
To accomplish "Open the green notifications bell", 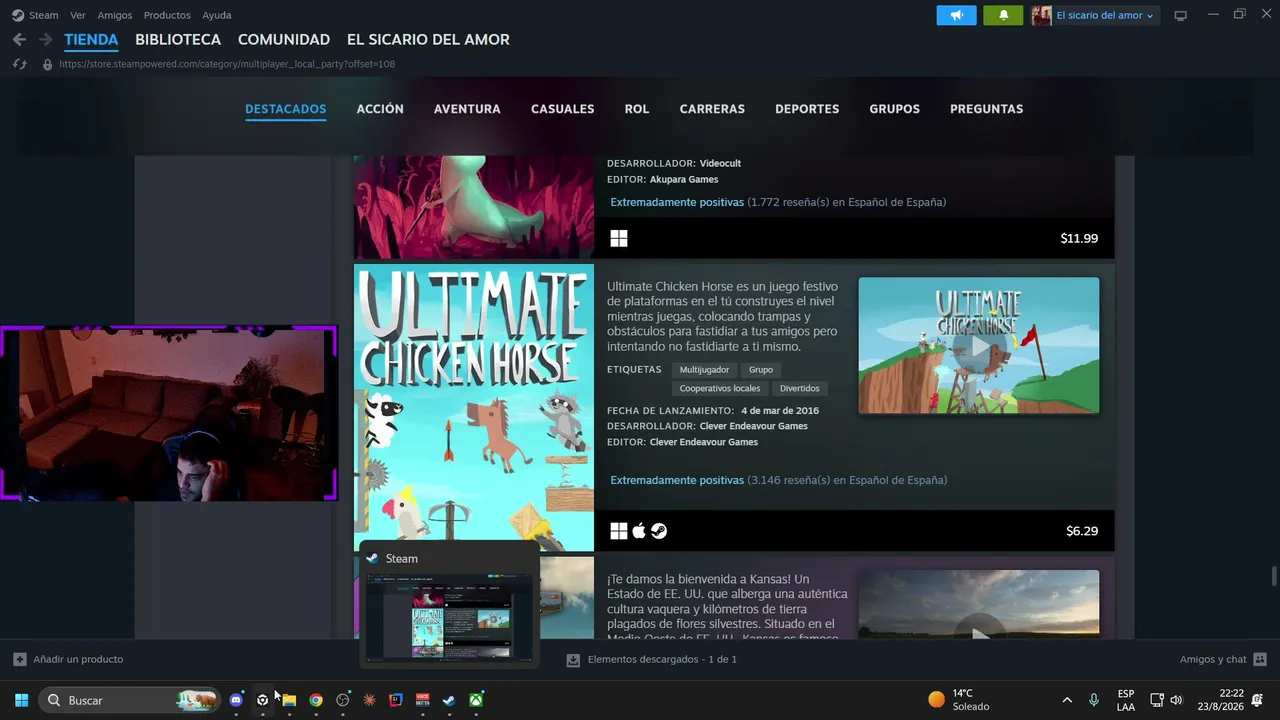I will (1003, 15).
